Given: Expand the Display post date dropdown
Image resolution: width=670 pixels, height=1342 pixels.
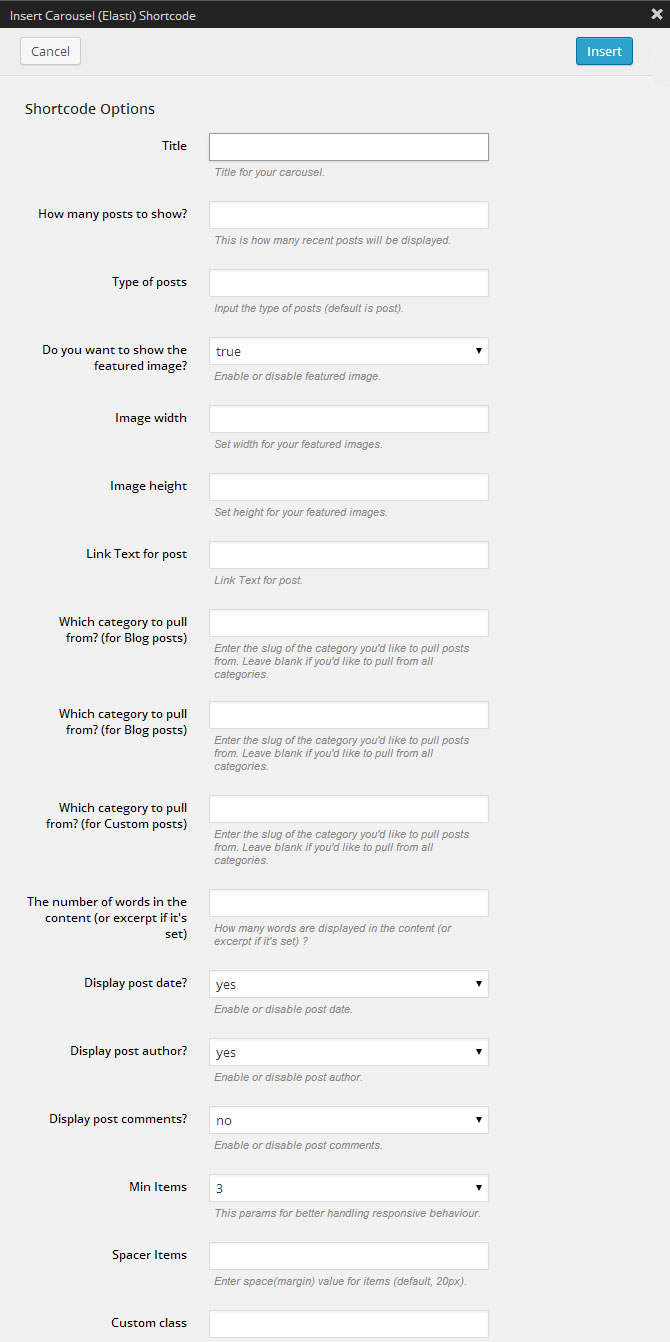Looking at the screenshot, I should [x=348, y=984].
